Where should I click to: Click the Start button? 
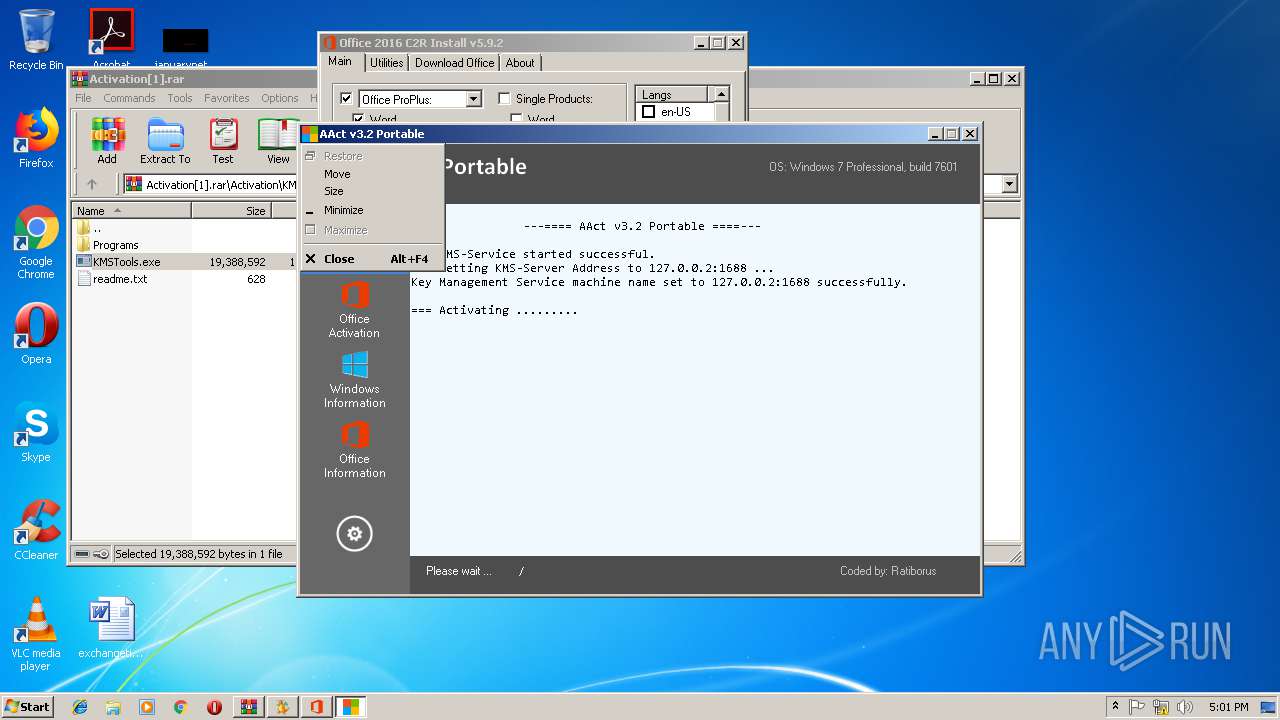[x=27, y=707]
